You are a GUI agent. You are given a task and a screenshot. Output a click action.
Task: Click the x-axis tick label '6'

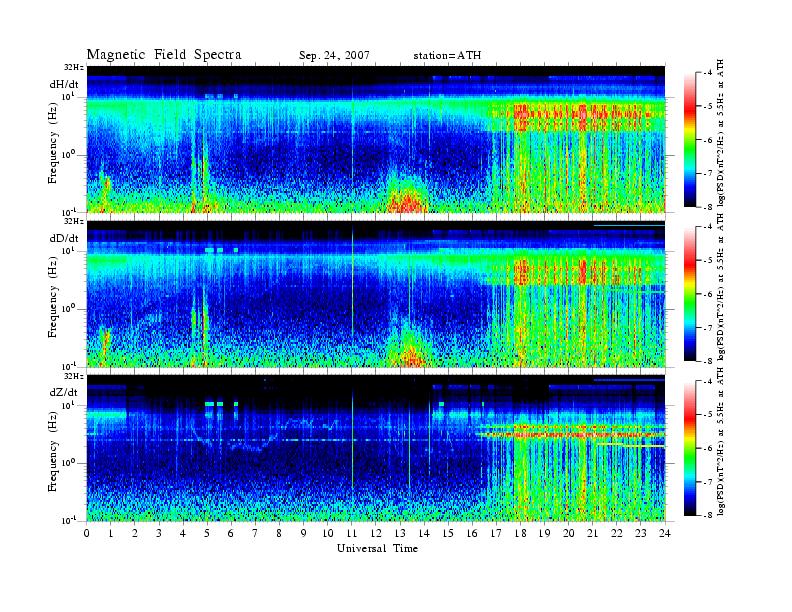231,533
